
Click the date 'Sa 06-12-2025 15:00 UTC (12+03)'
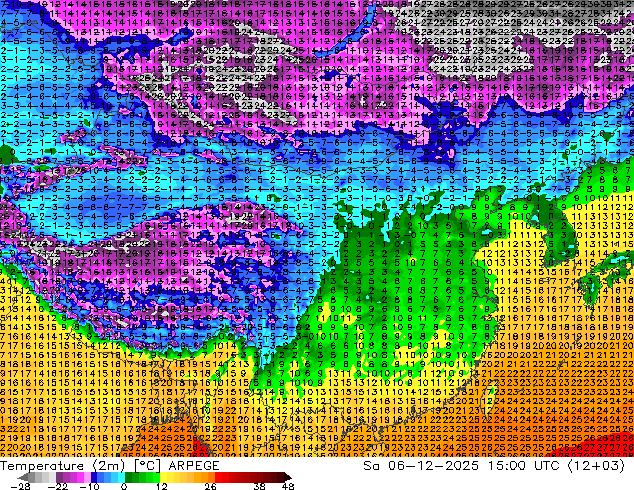tap(494, 466)
